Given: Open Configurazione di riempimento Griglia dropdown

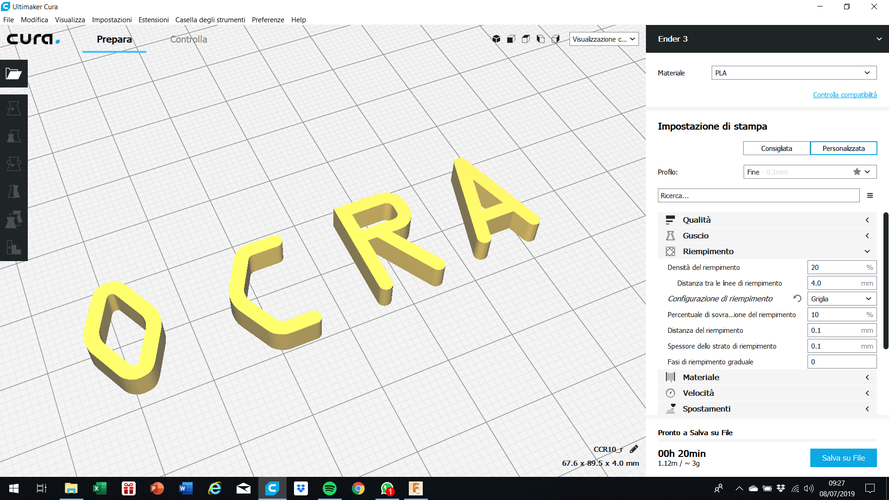Looking at the screenshot, I should (x=841, y=299).
